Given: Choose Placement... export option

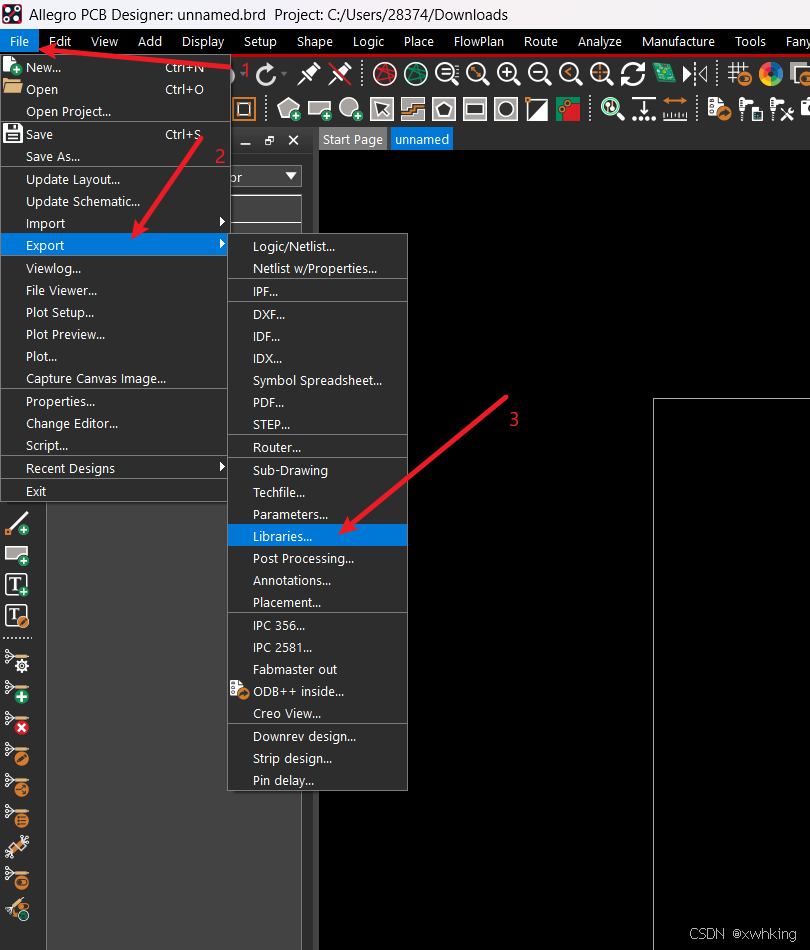Looking at the screenshot, I should tap(317, 602).
